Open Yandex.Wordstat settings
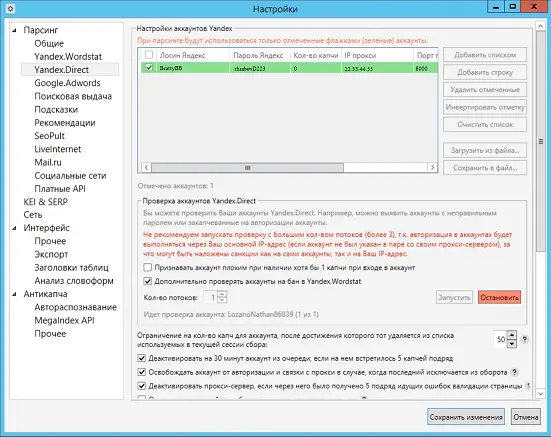 (x=68, y=57)
